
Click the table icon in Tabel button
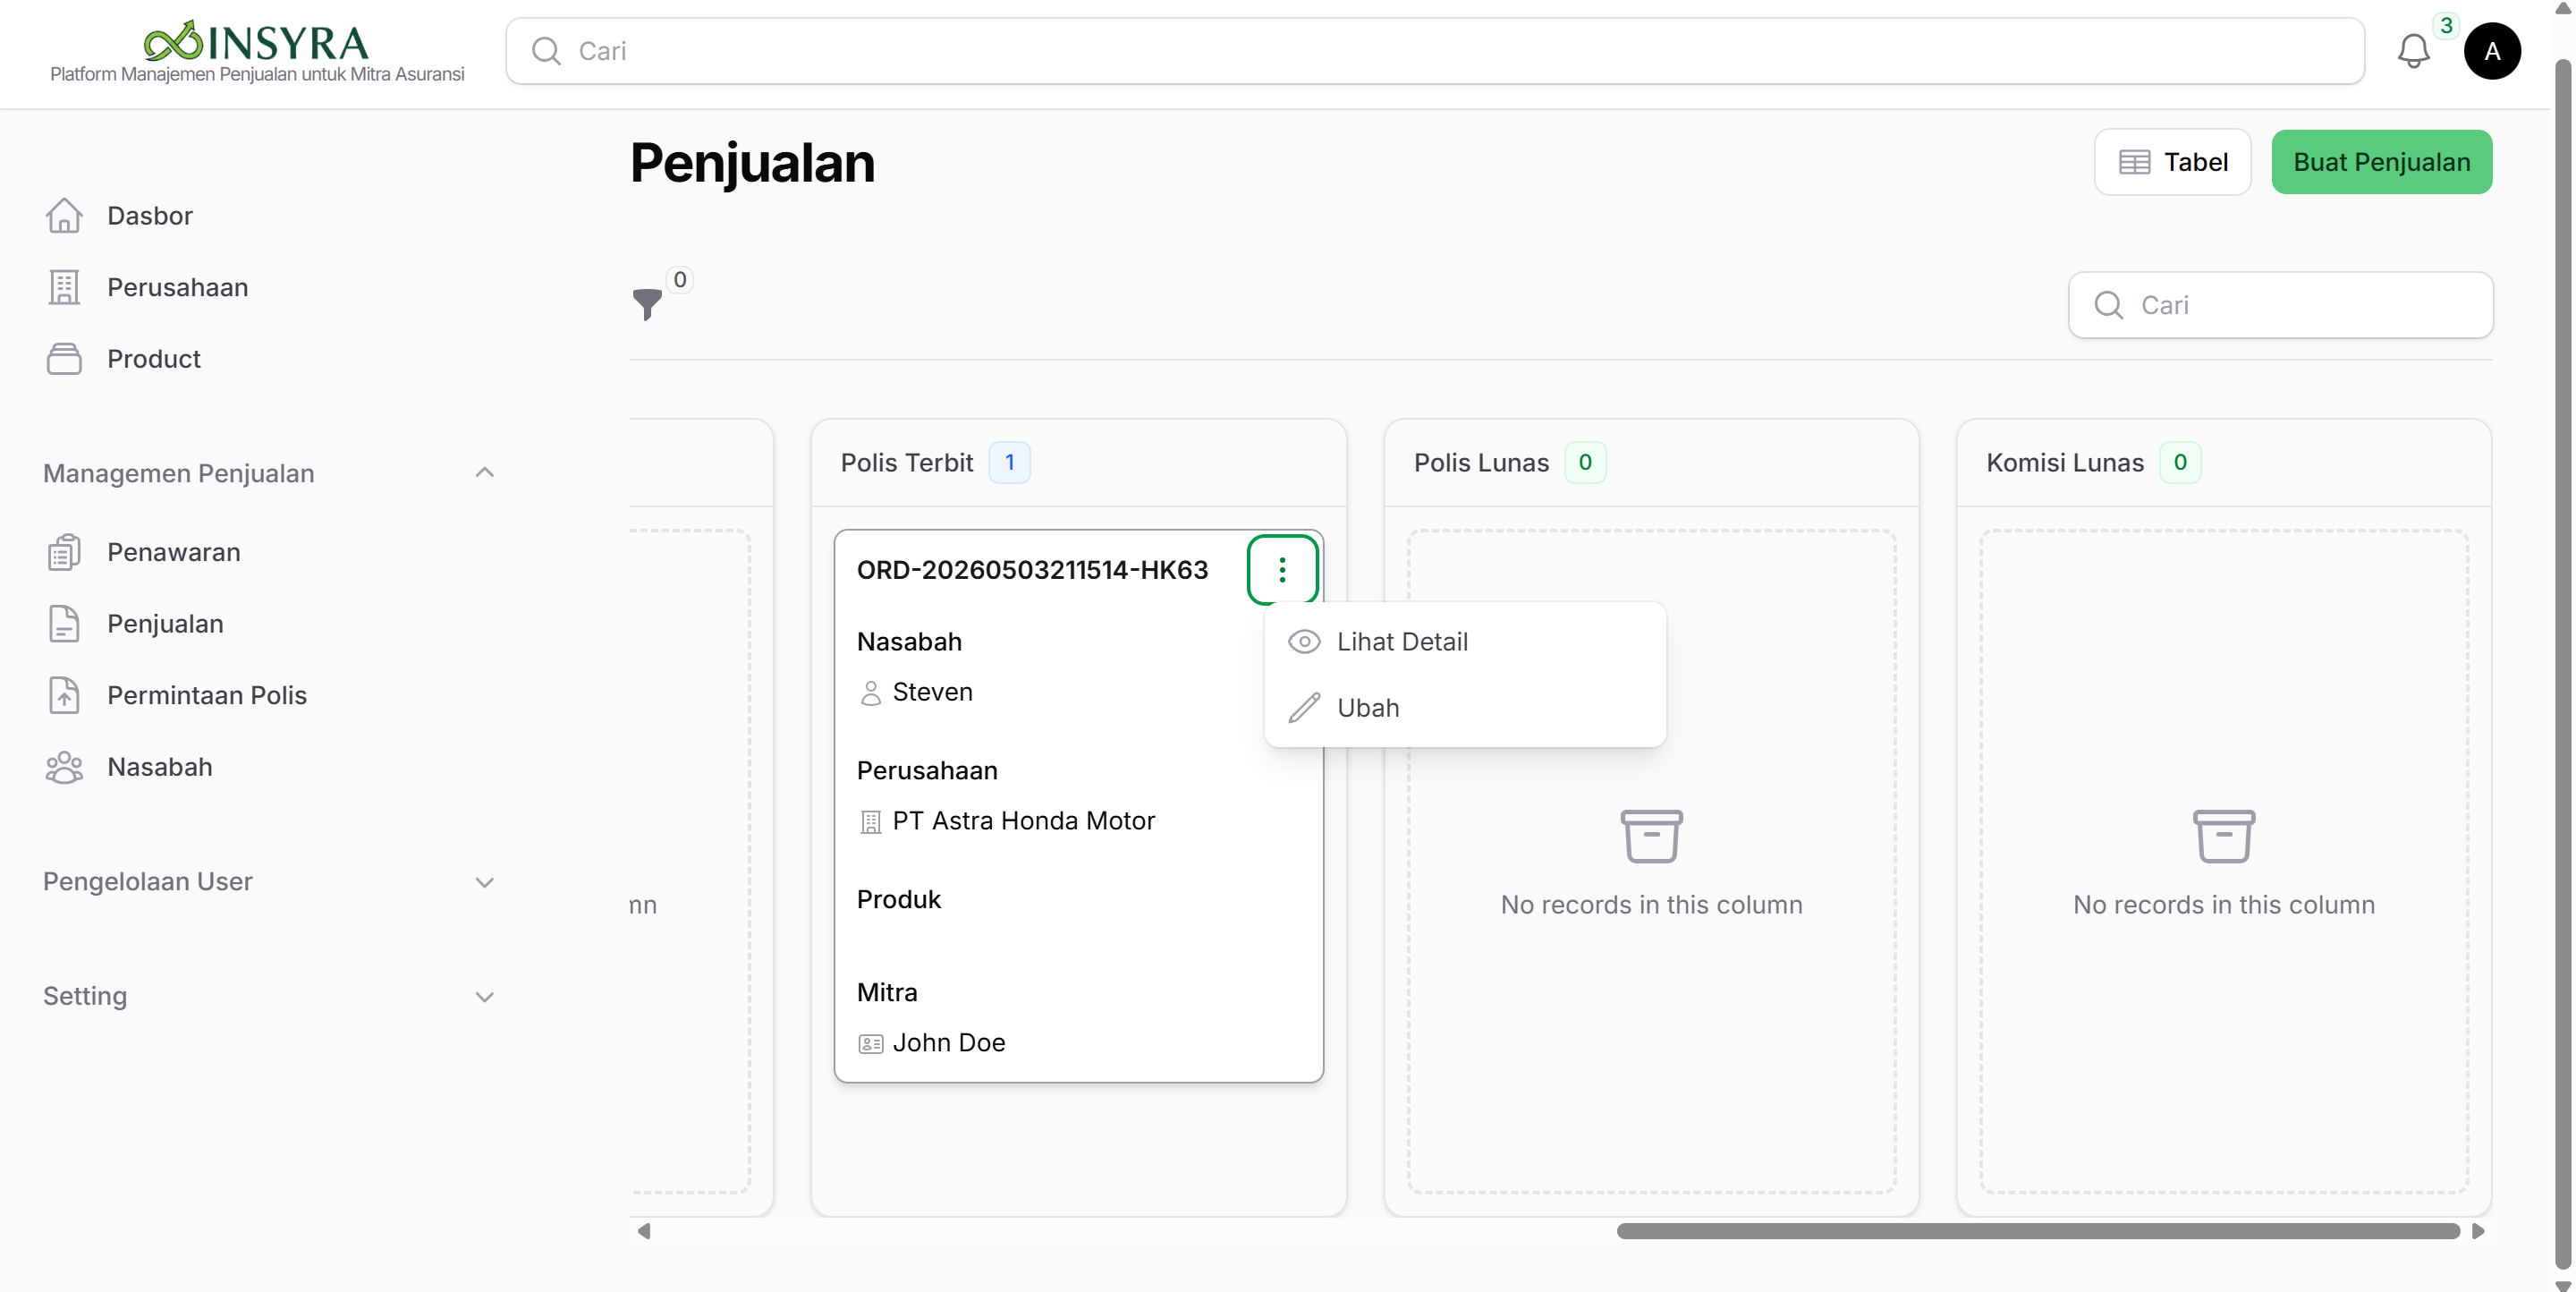pyautogui.click(x=2134, y=162)
